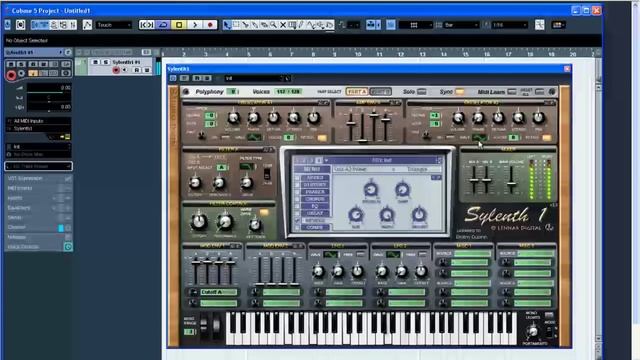Click the Oscillator A1 Volume knob
The width and height of the screenshot is (640, 360).
click(233, 118)
